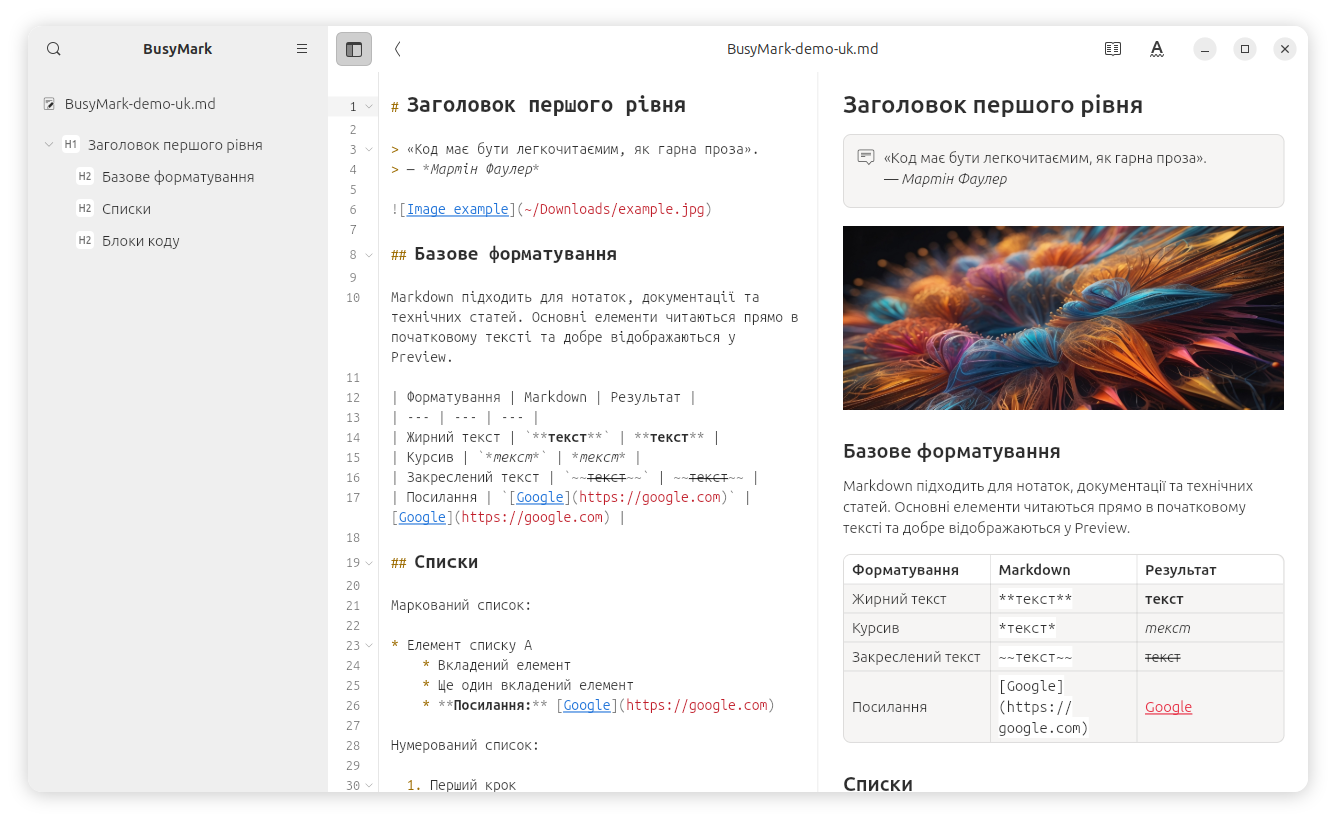Fold the Списки section at line 19

click(369, 563)
